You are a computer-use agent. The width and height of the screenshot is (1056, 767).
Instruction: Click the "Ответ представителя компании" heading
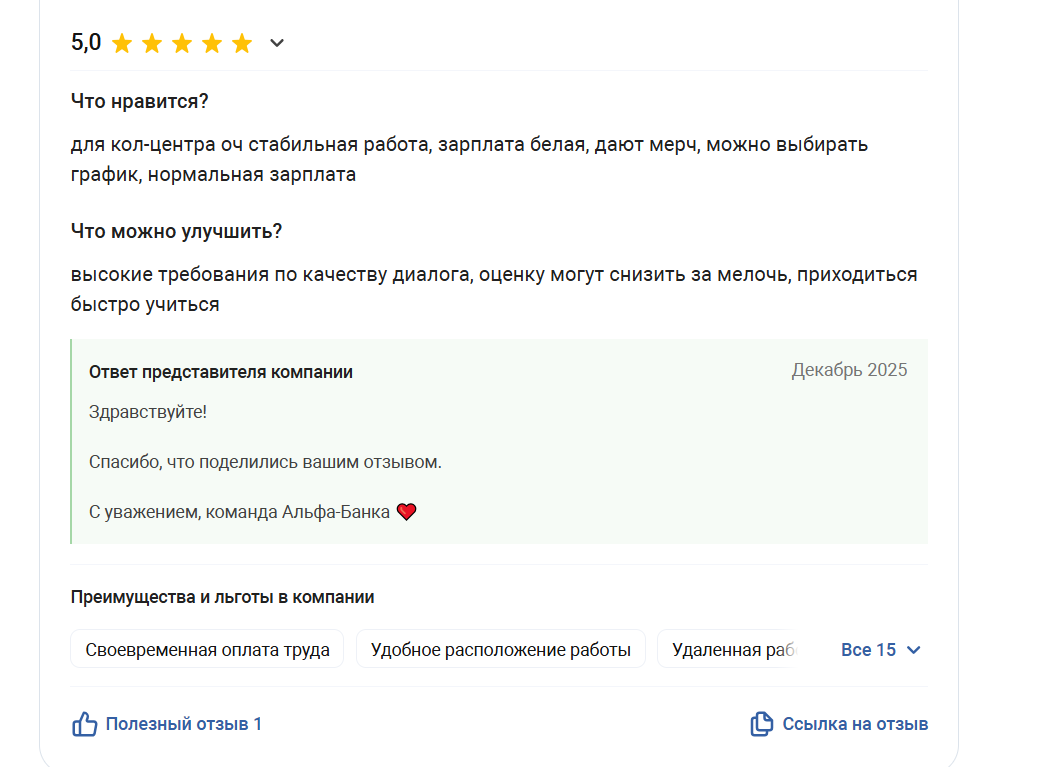[220, 372]
